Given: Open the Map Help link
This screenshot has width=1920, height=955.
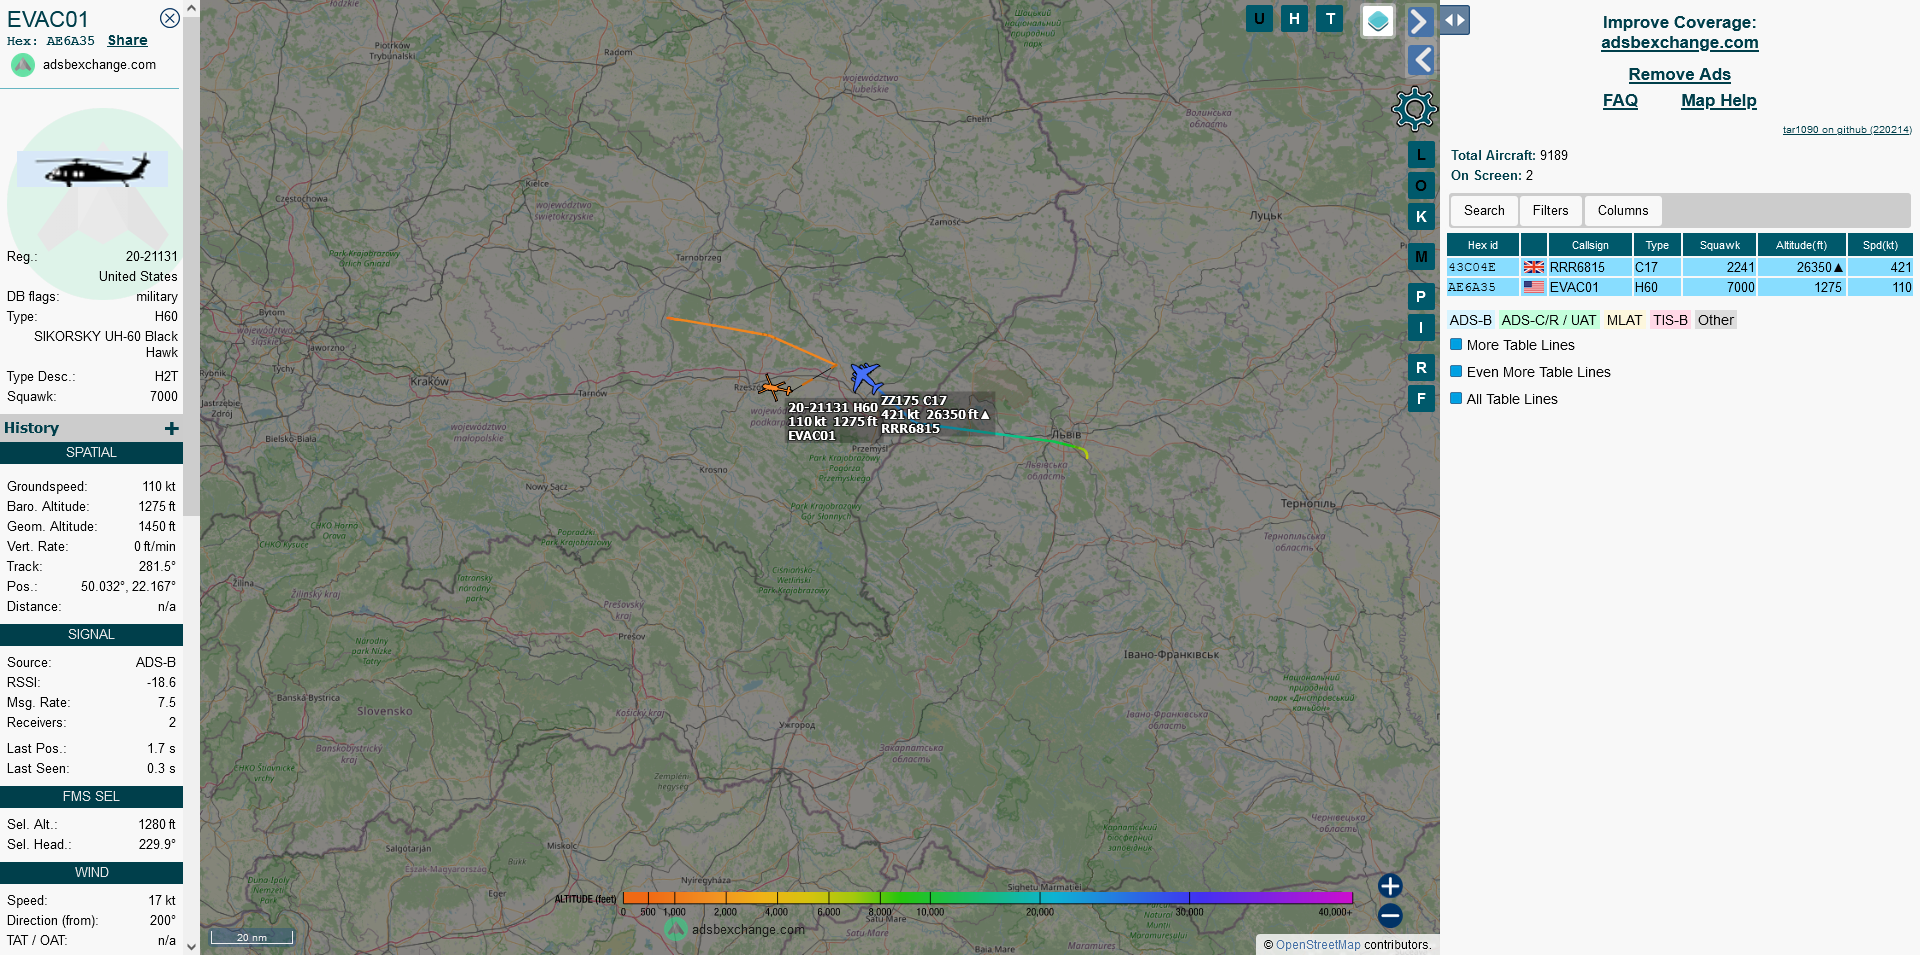Looking at the screenshot, I should pos(1718,100).
